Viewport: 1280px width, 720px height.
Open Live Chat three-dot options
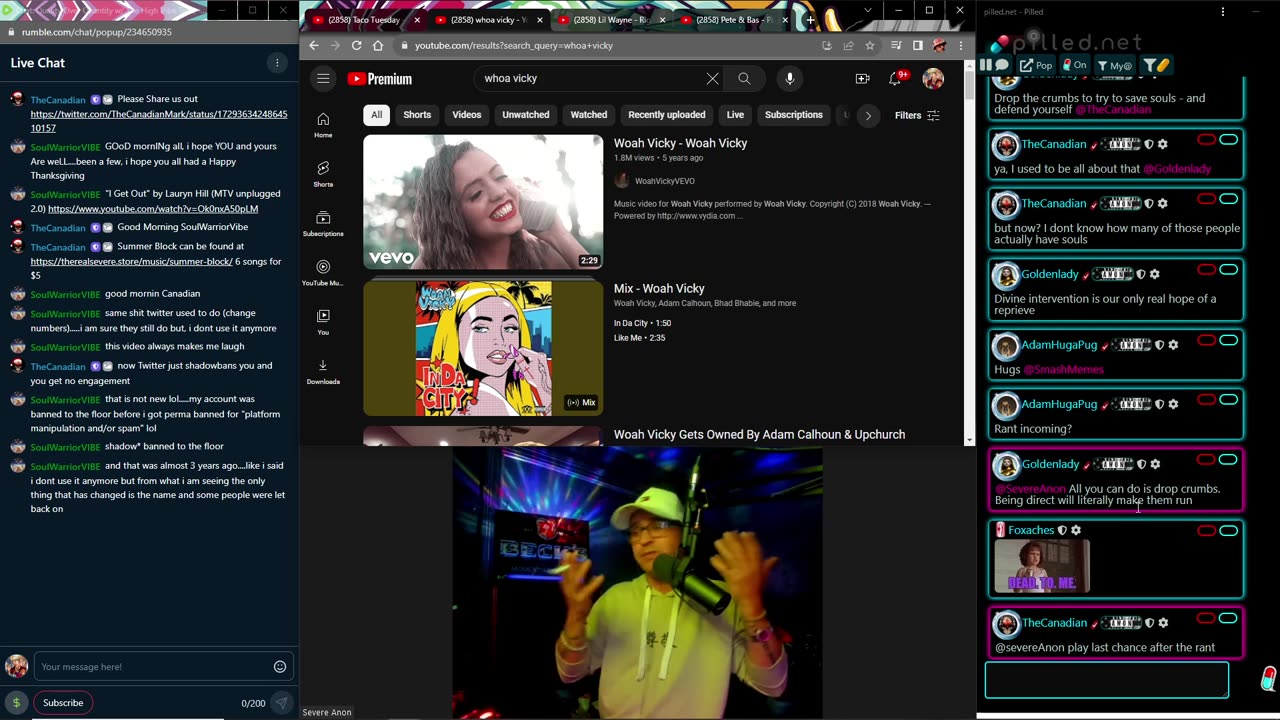point(277,62)
